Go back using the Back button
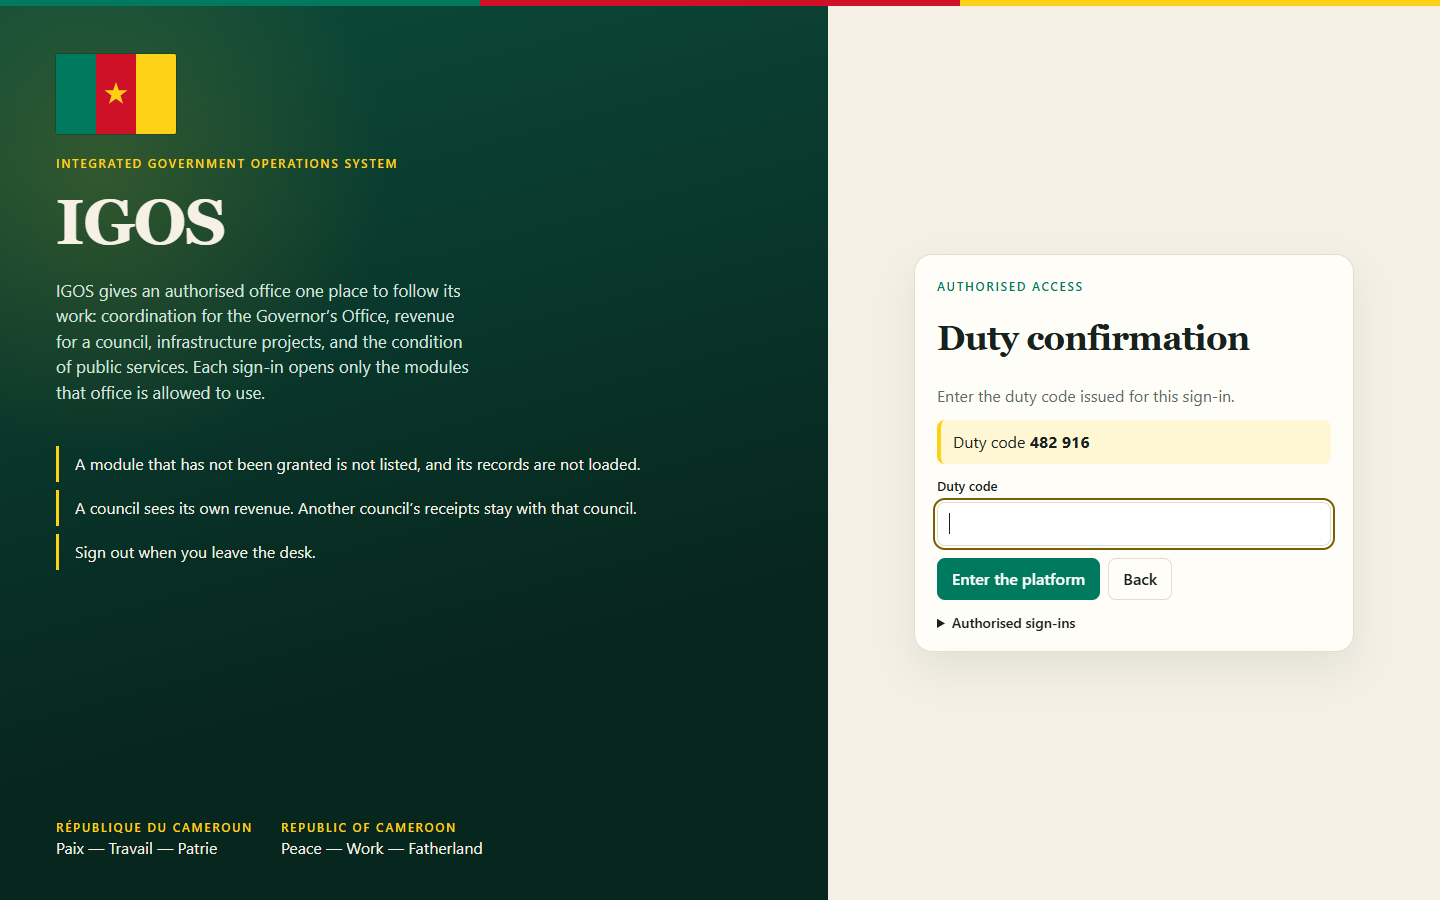Image resolution: width=1440 pixels, height=900 pixels. [1140, 579]
